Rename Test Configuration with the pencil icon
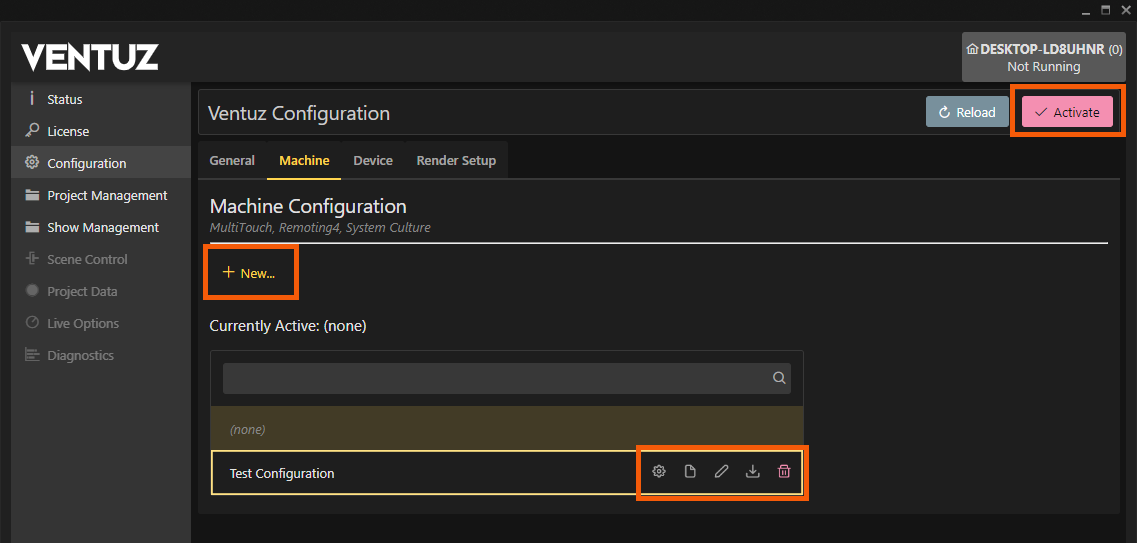This screenshot has width=1137, height=543. point(721,472)
